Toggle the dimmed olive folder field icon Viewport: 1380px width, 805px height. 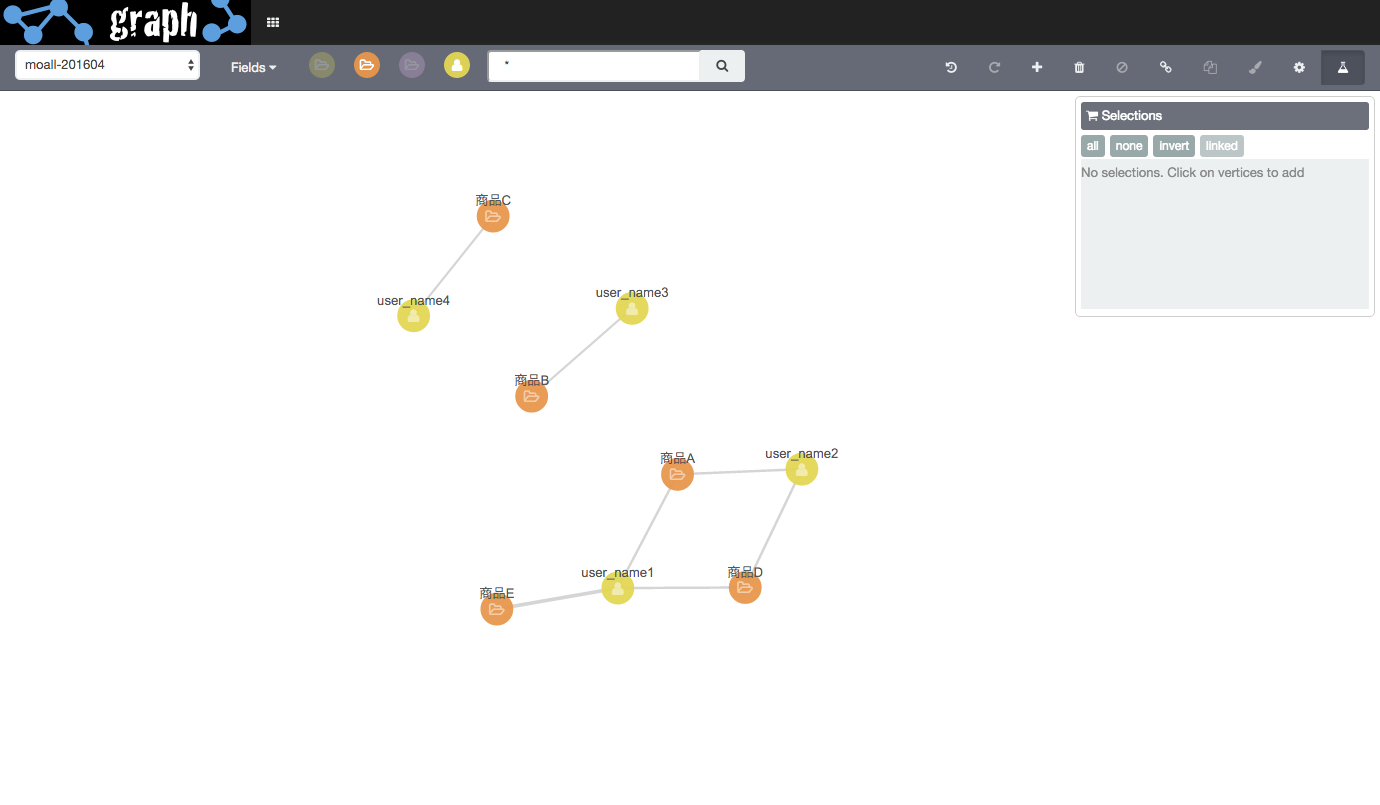coord(321,64)
